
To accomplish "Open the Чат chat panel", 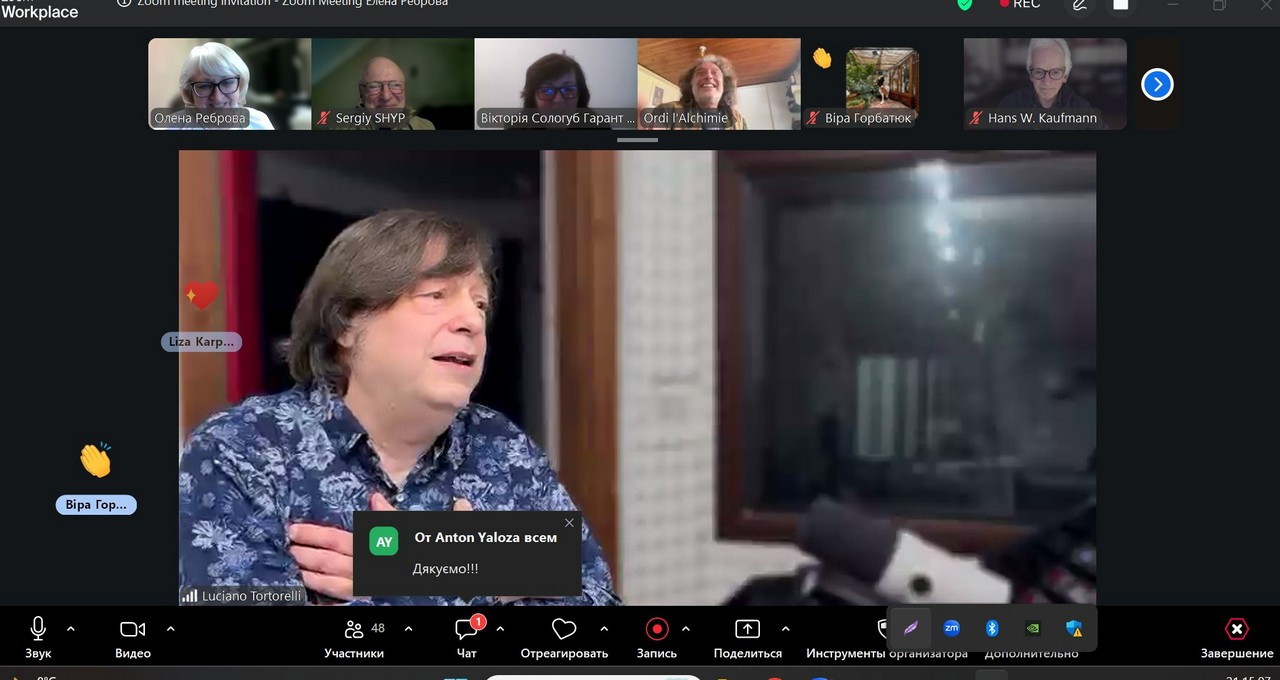I will (467, 638).
